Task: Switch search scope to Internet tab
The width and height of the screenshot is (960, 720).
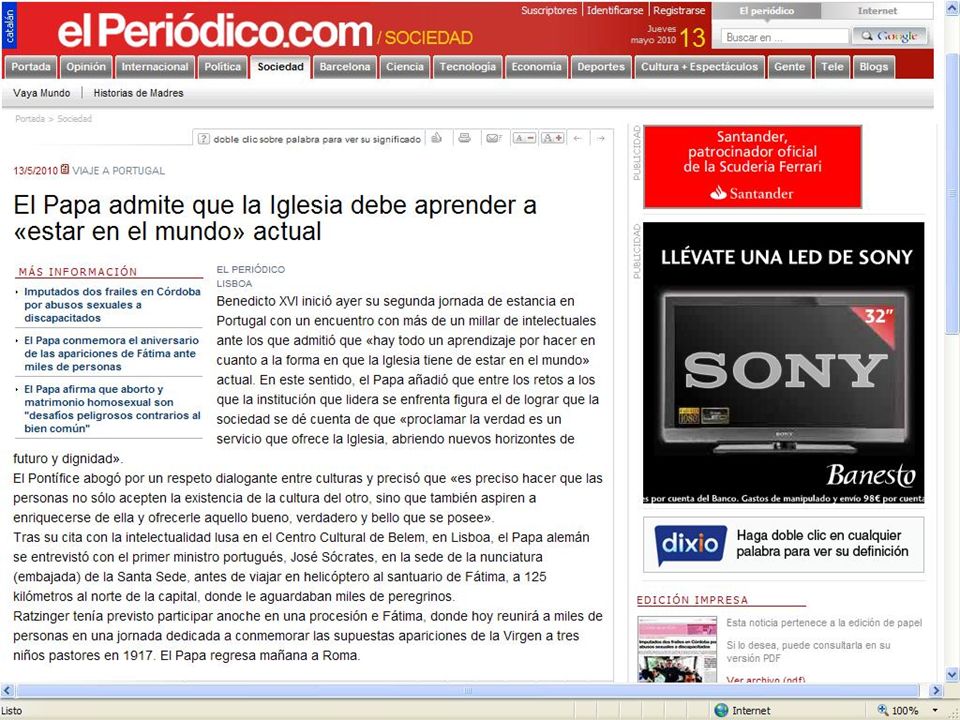Action: coord(877,11)
